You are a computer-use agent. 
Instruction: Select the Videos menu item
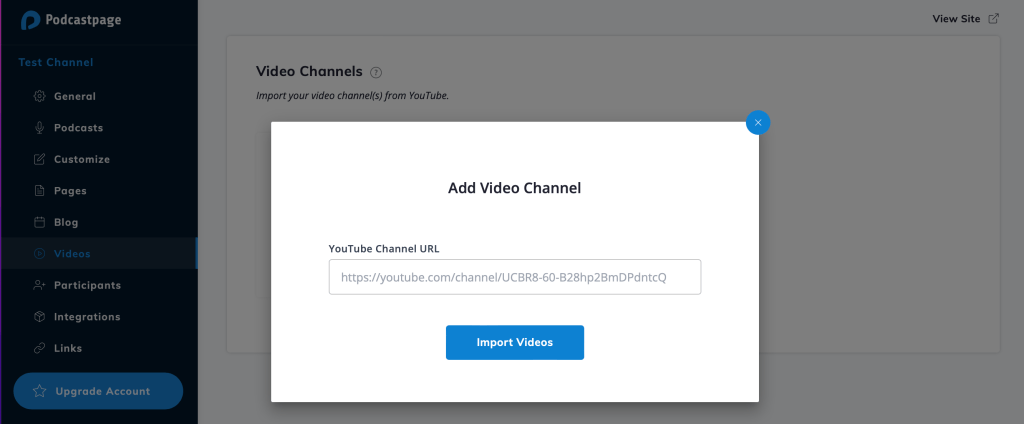(99, 253)
